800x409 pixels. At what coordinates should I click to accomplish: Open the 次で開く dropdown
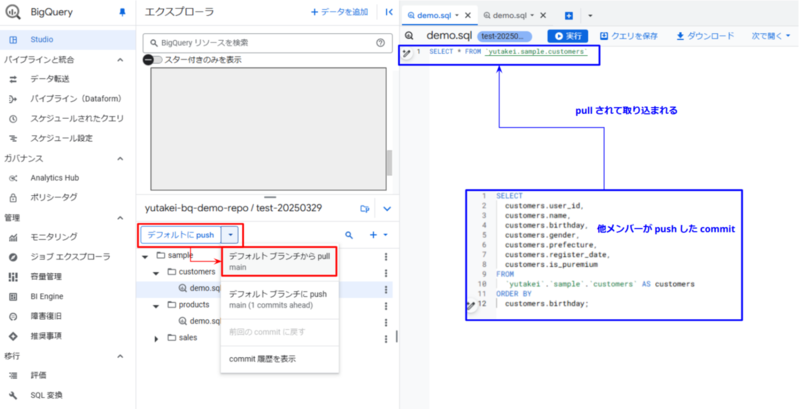770,36
